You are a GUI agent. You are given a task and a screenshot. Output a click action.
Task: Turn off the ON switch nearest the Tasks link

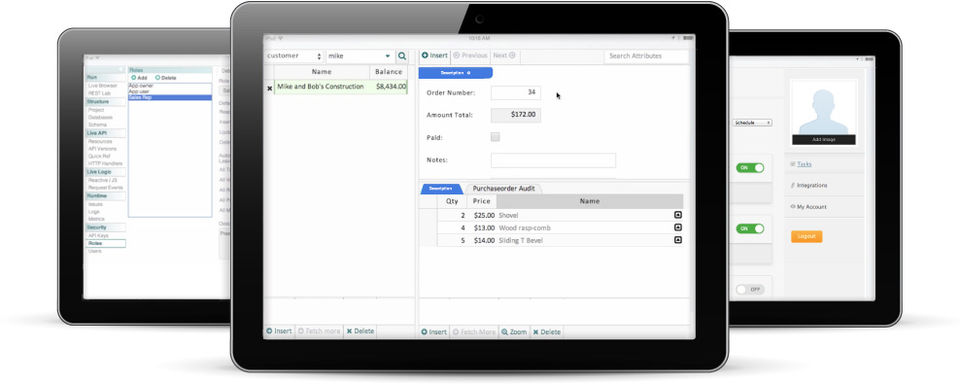[750, 168]
